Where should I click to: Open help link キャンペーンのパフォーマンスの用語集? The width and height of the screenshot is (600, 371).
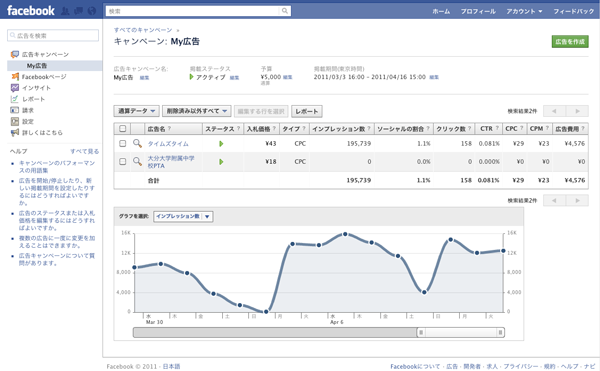click(x=57, y=167)
